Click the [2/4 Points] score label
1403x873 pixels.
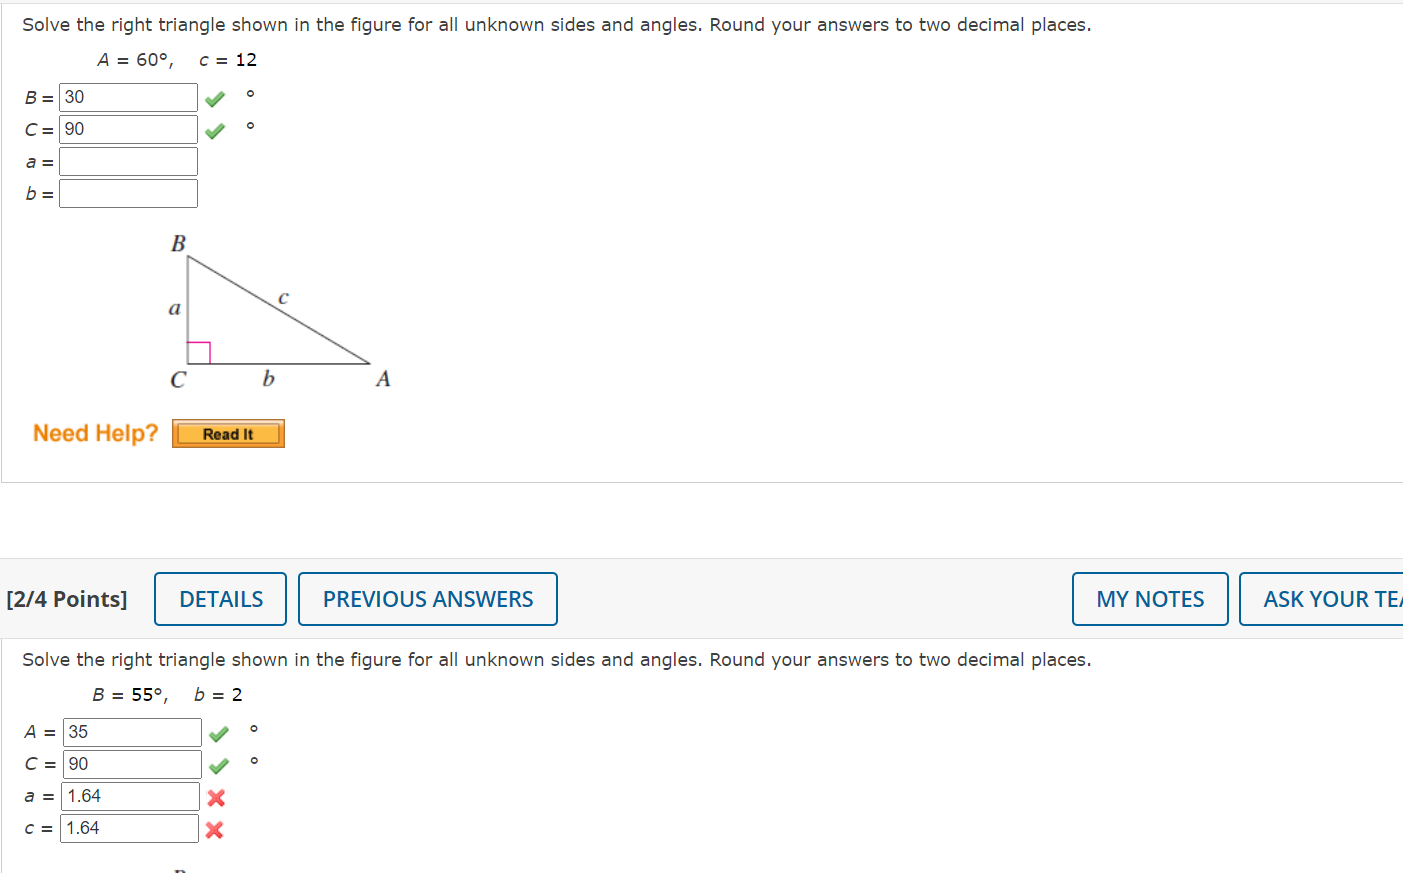(x=66, y=598)
